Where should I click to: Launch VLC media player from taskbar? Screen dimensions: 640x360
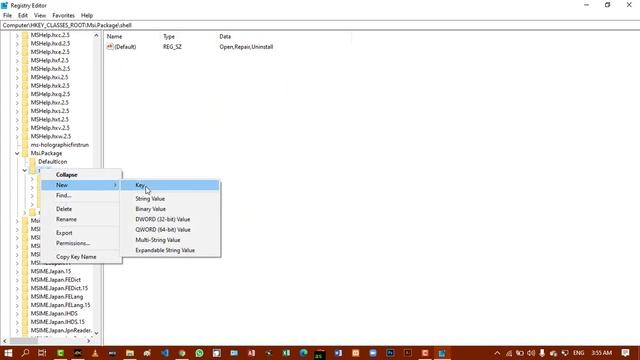pos(95,353)
